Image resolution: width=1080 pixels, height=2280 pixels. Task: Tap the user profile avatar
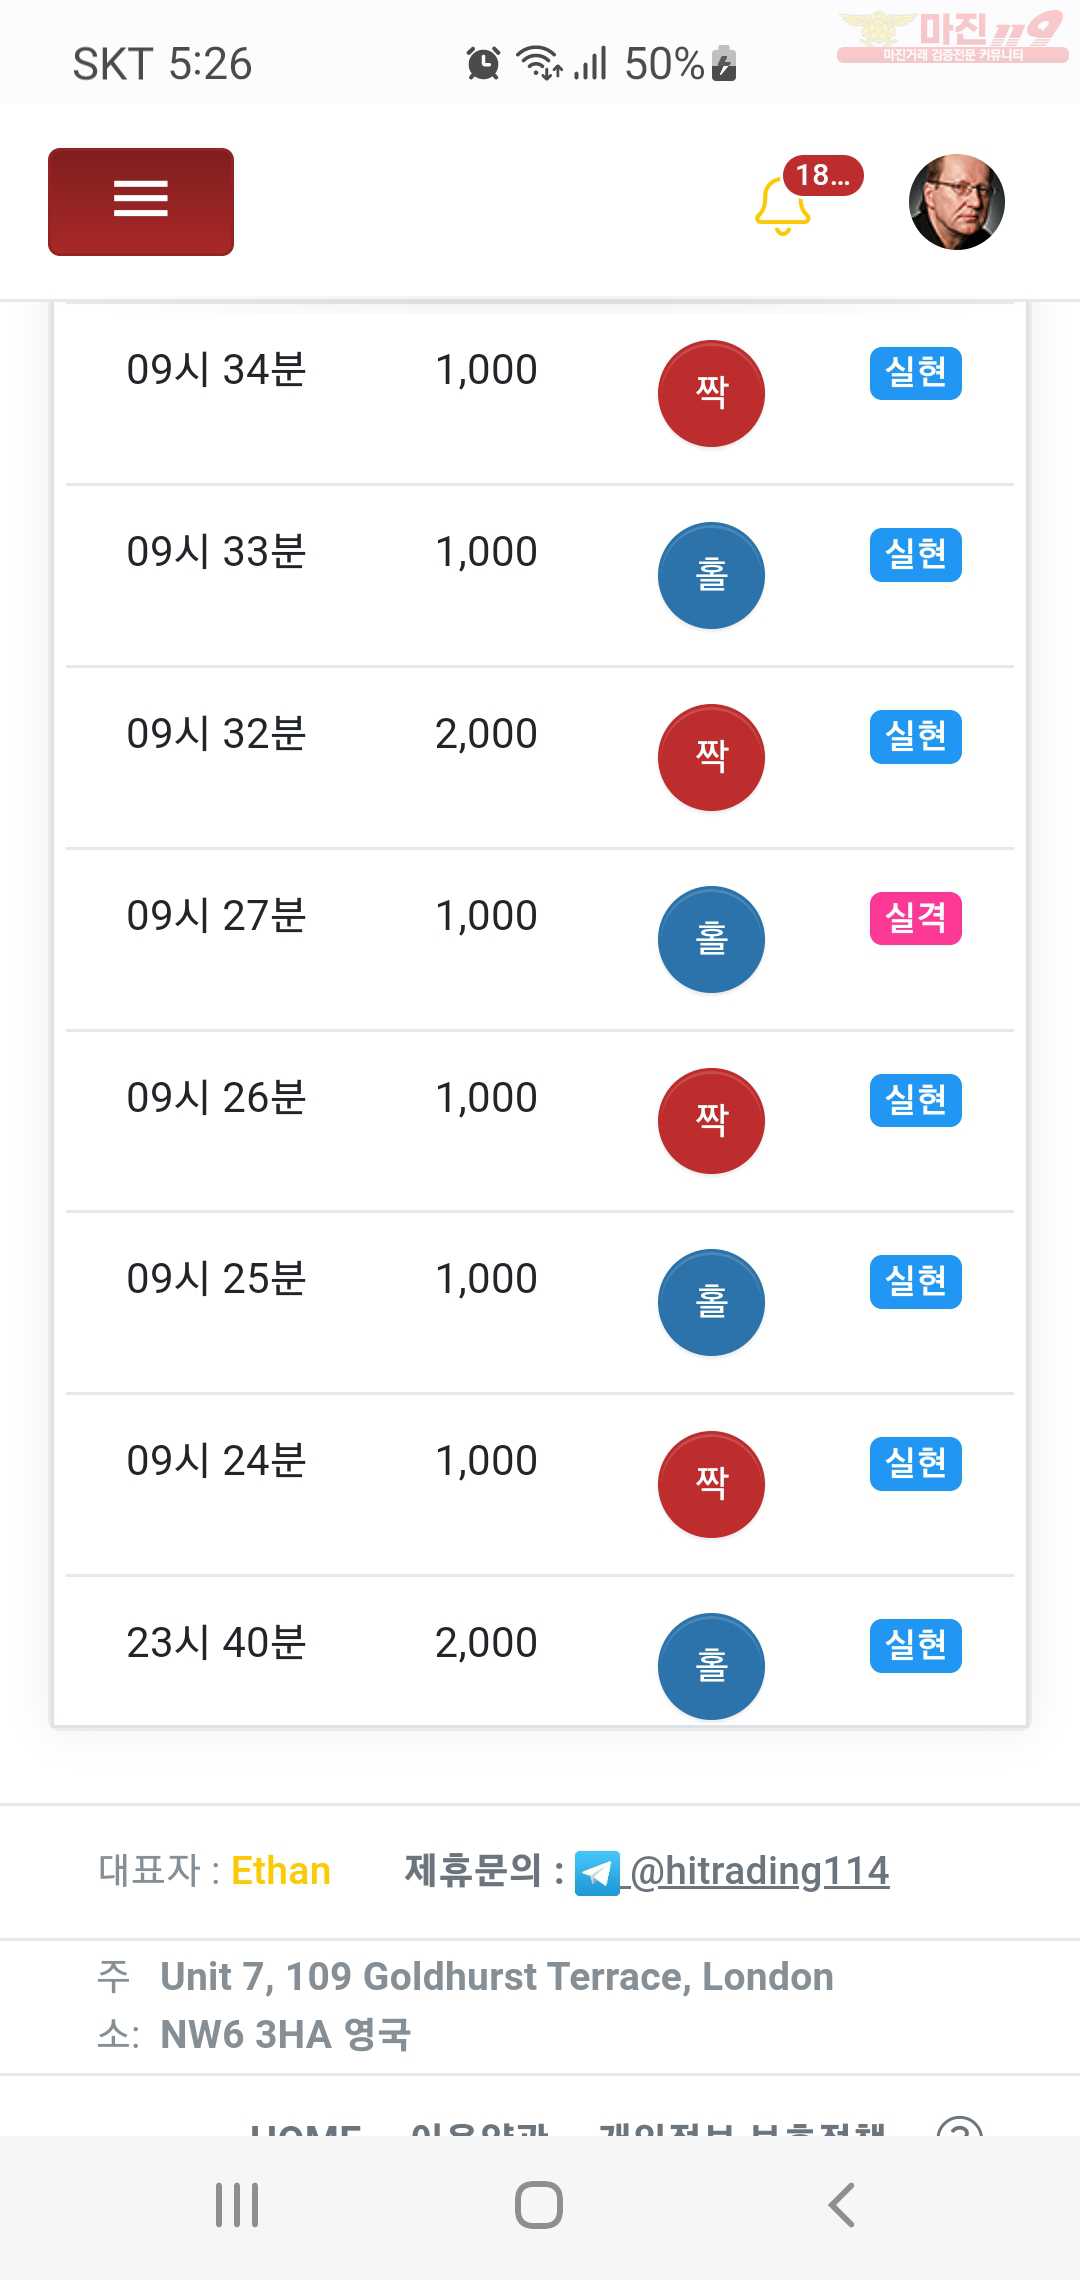956,202
